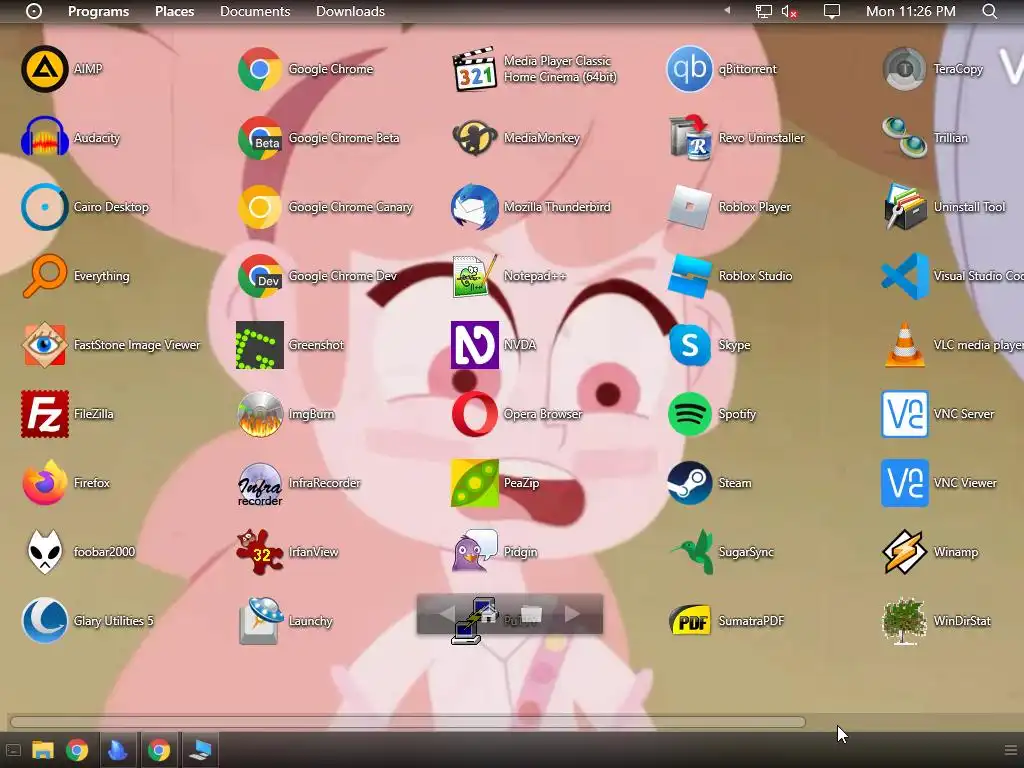Launch PeaZip
1024x768 pixels.
pos(475,483)
